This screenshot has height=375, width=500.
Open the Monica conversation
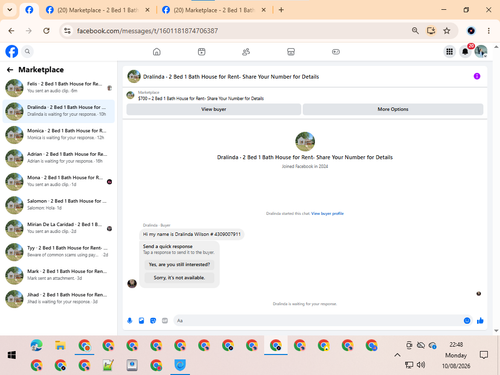[59, 134]
